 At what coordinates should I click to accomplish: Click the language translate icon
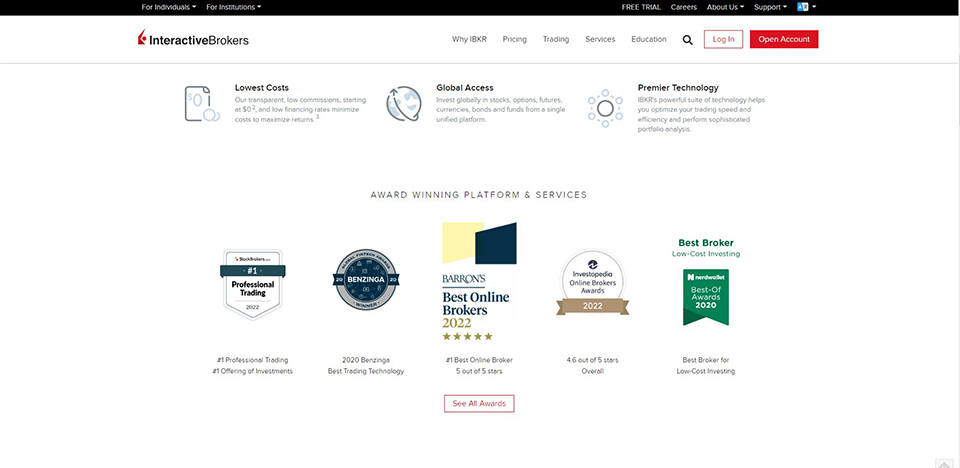pos(803,7)
